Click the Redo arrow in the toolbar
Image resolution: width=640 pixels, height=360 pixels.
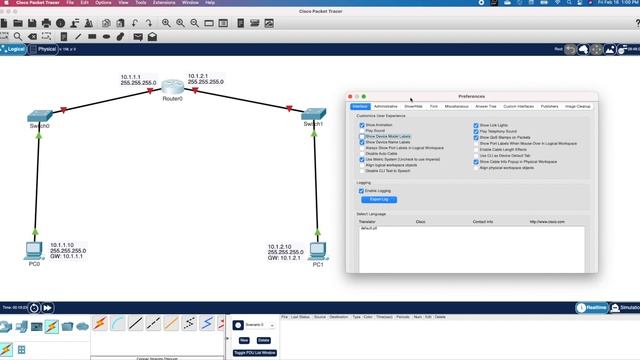coord(149,23)
